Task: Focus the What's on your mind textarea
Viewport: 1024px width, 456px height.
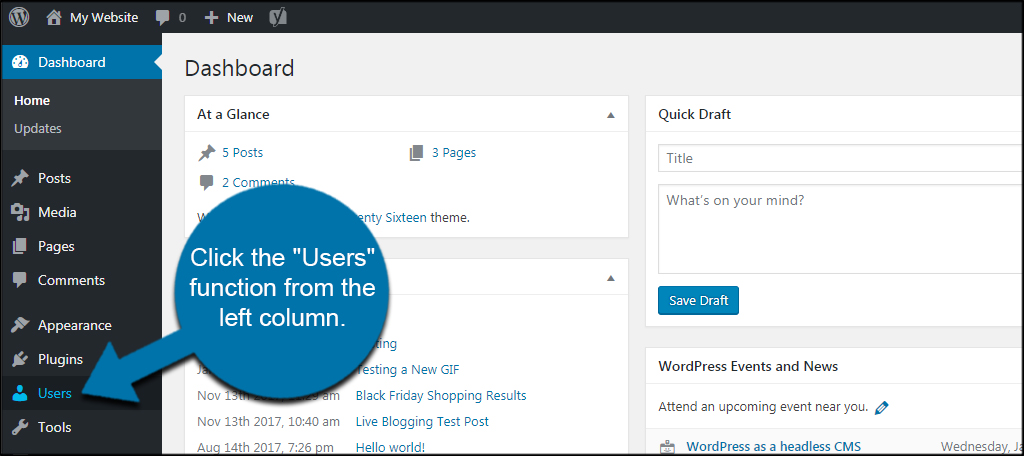Action: [841, 229]
